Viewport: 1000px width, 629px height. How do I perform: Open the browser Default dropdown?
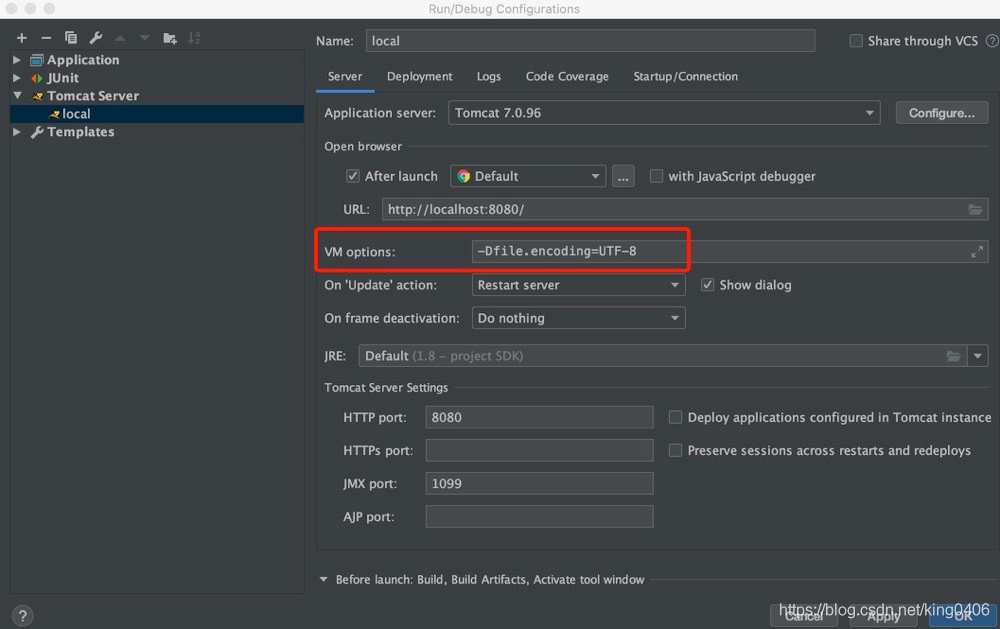[528, 176]
